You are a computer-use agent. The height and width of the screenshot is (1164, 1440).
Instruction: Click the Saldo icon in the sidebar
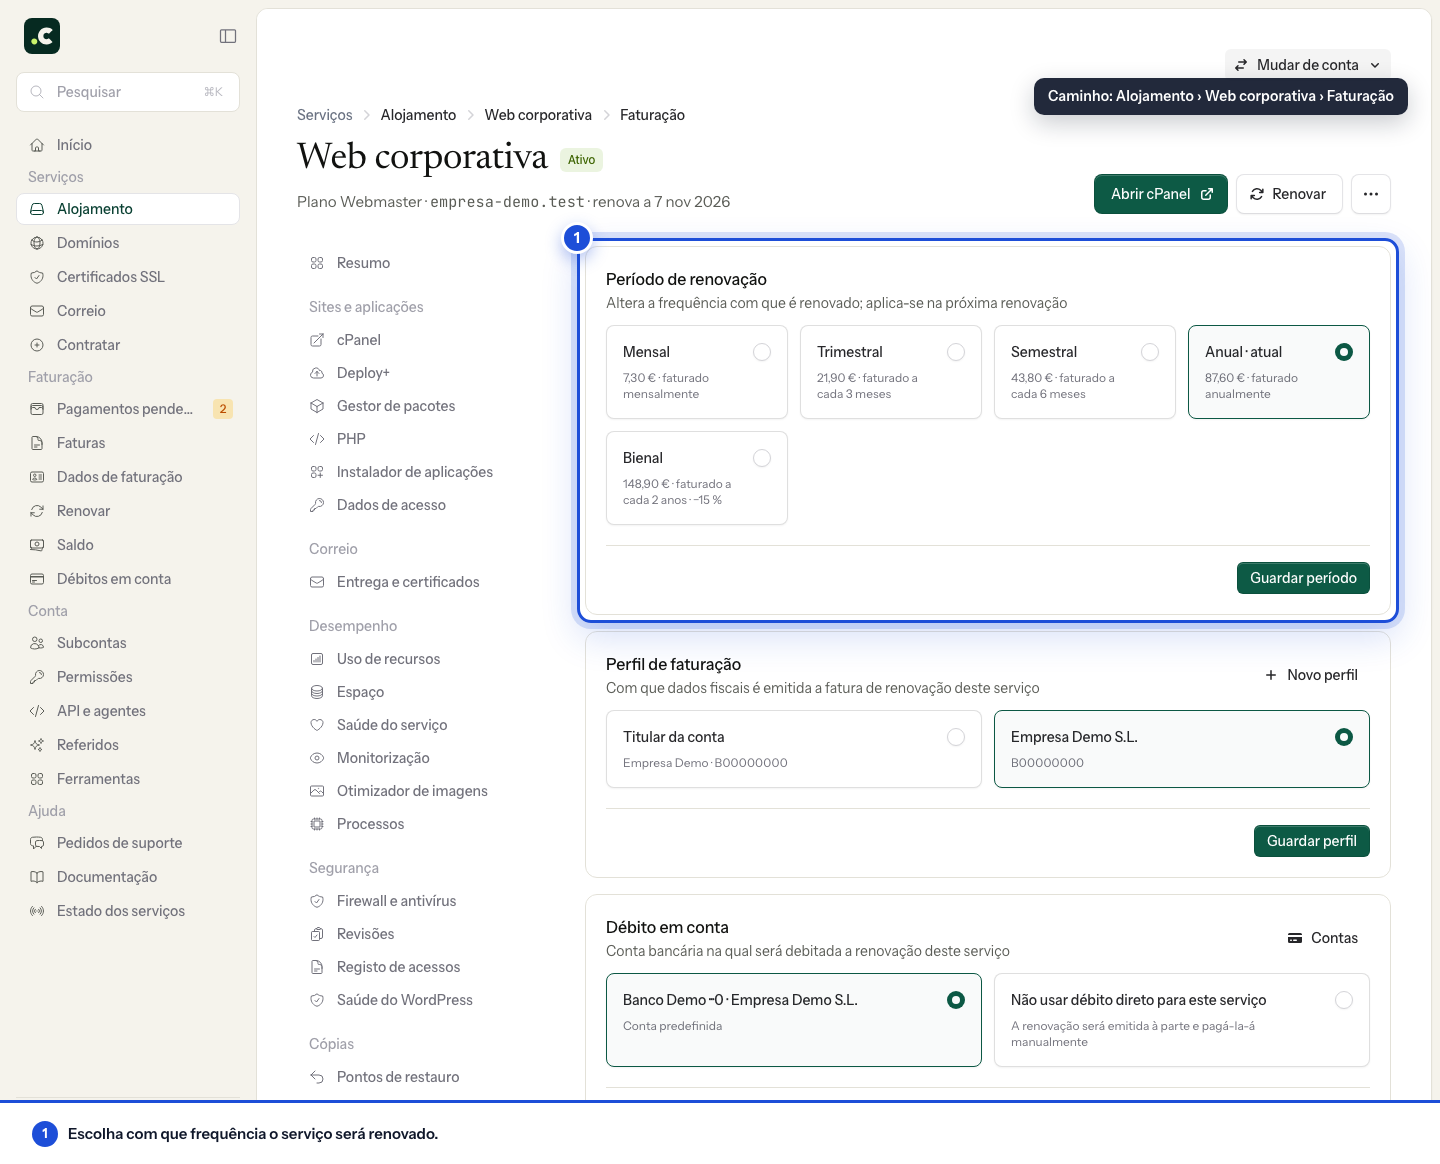tap(37, 545)
